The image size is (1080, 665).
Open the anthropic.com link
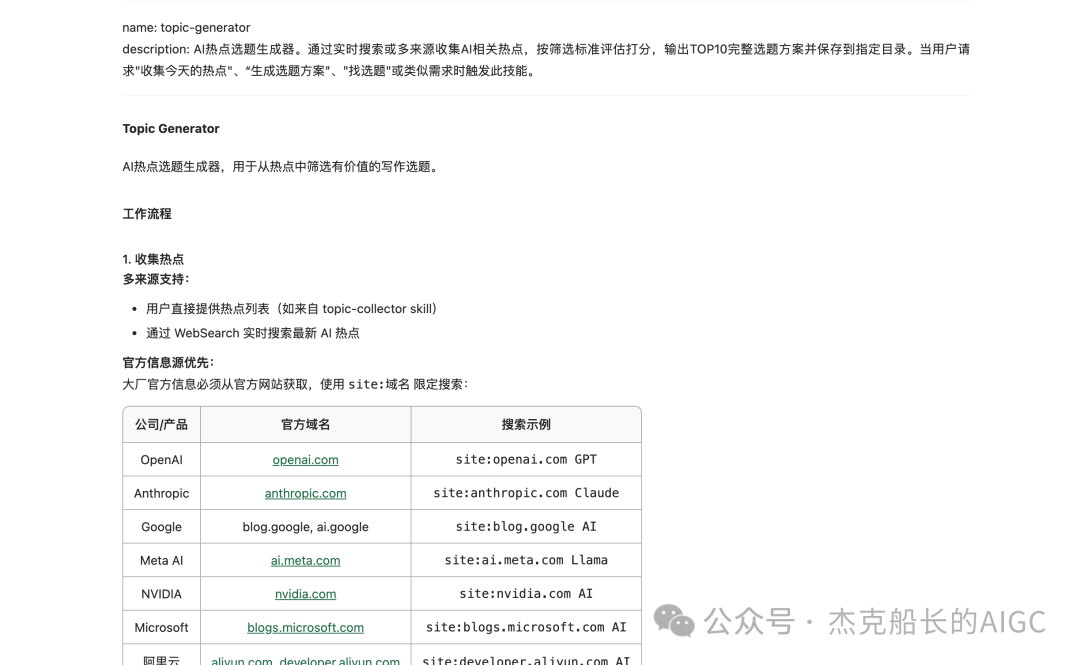(305, 493)
